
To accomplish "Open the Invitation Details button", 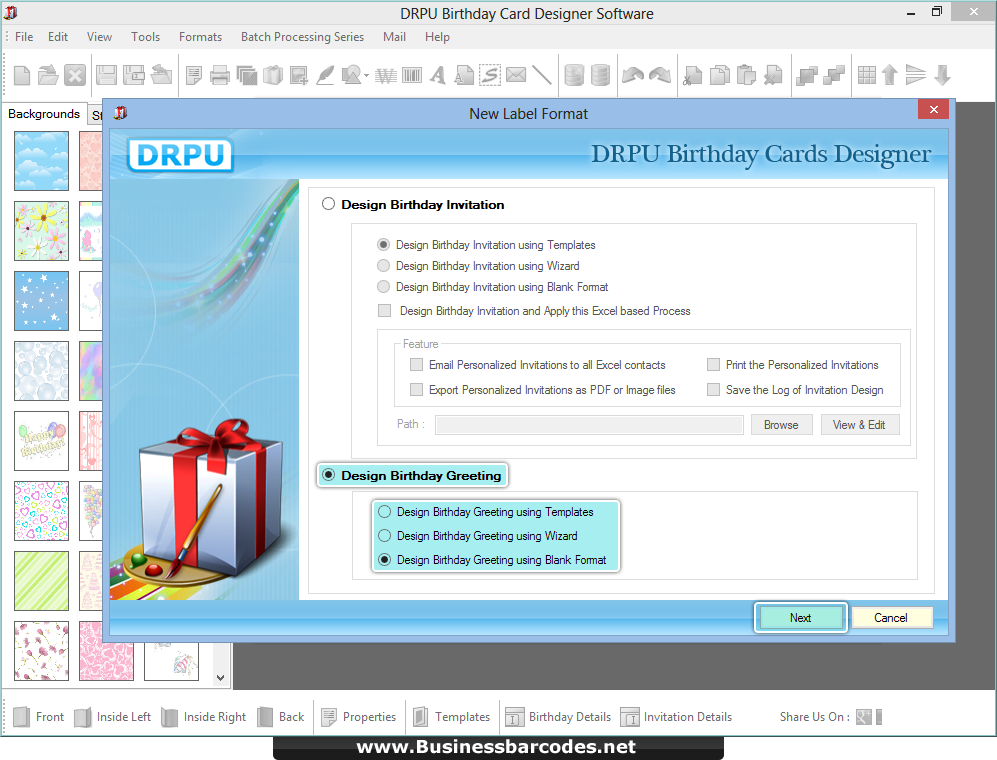I will (x=677, y=717).
